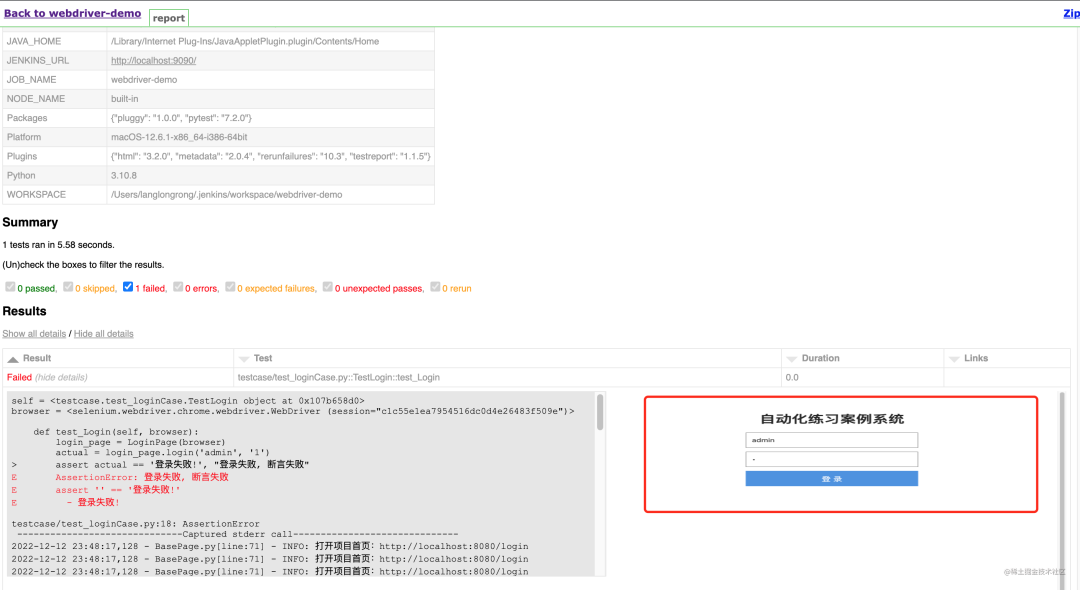The image size is (1080, 590).
Task: Enable the "0 expected failures" filter
Action: [x=230, y=287]
